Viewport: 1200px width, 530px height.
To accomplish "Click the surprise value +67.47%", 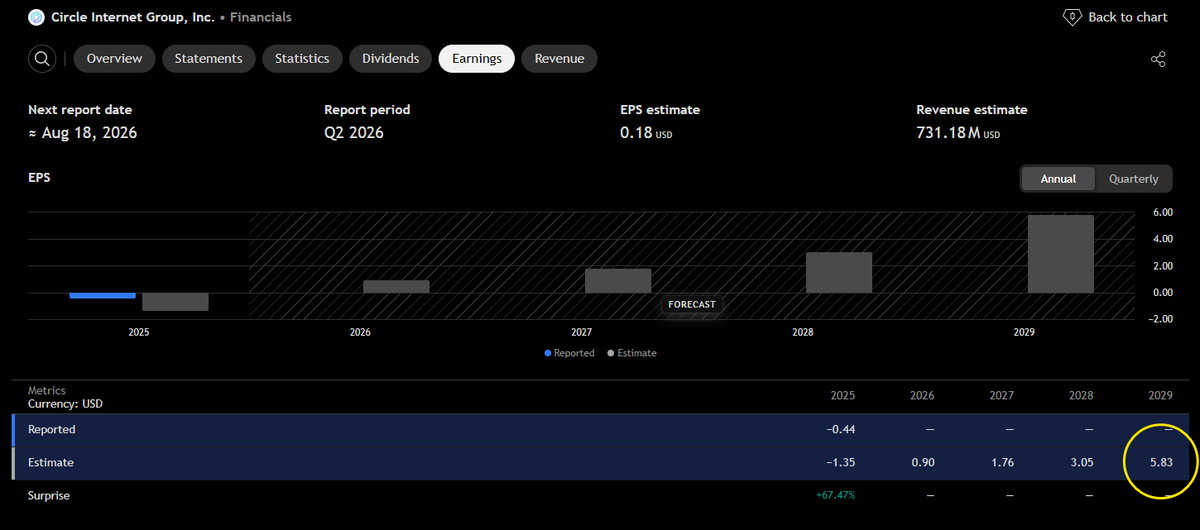I will pyautogui.click(x=834, y=495).
